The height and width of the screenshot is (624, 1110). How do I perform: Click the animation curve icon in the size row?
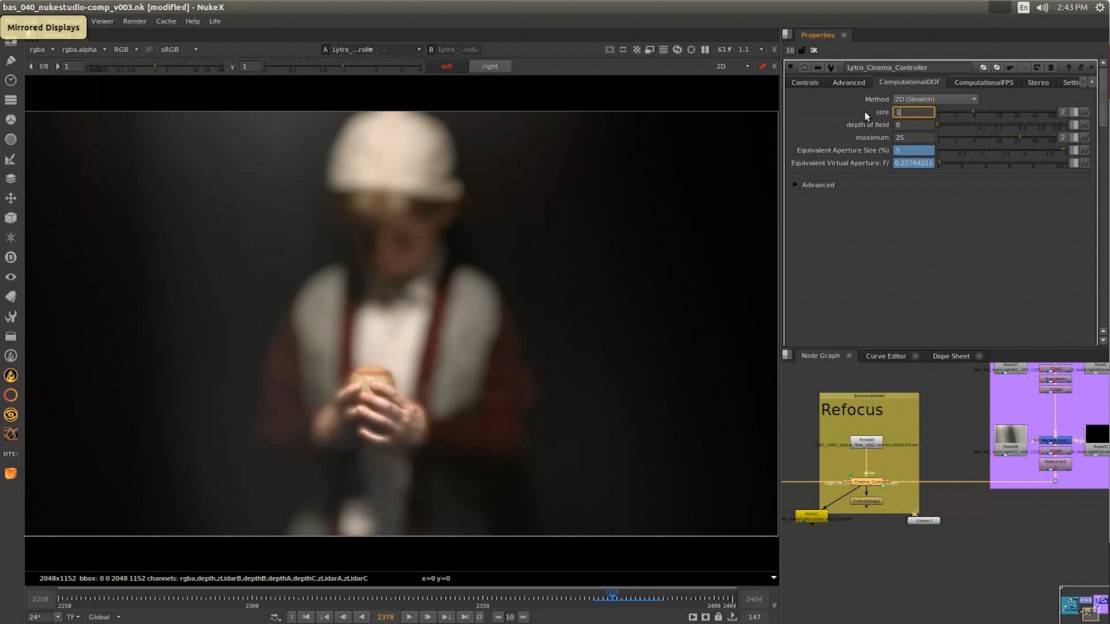pyautogui.click(x=1085, y=112)
